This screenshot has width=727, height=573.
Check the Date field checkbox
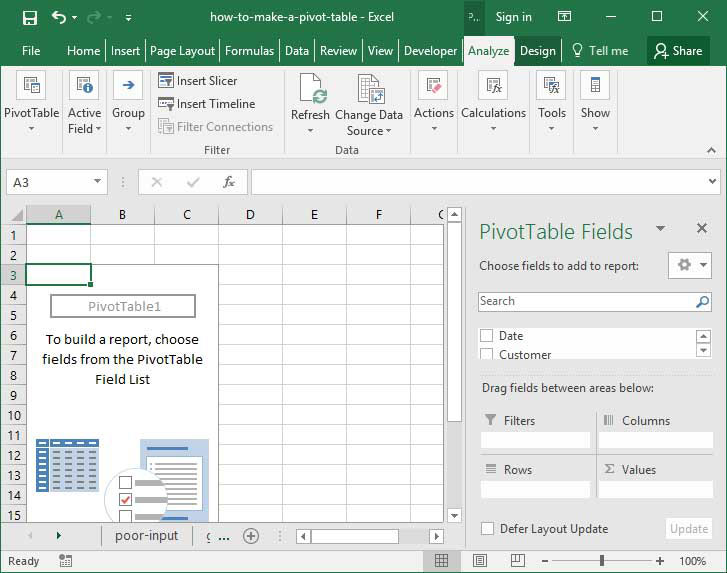point(486,336)
